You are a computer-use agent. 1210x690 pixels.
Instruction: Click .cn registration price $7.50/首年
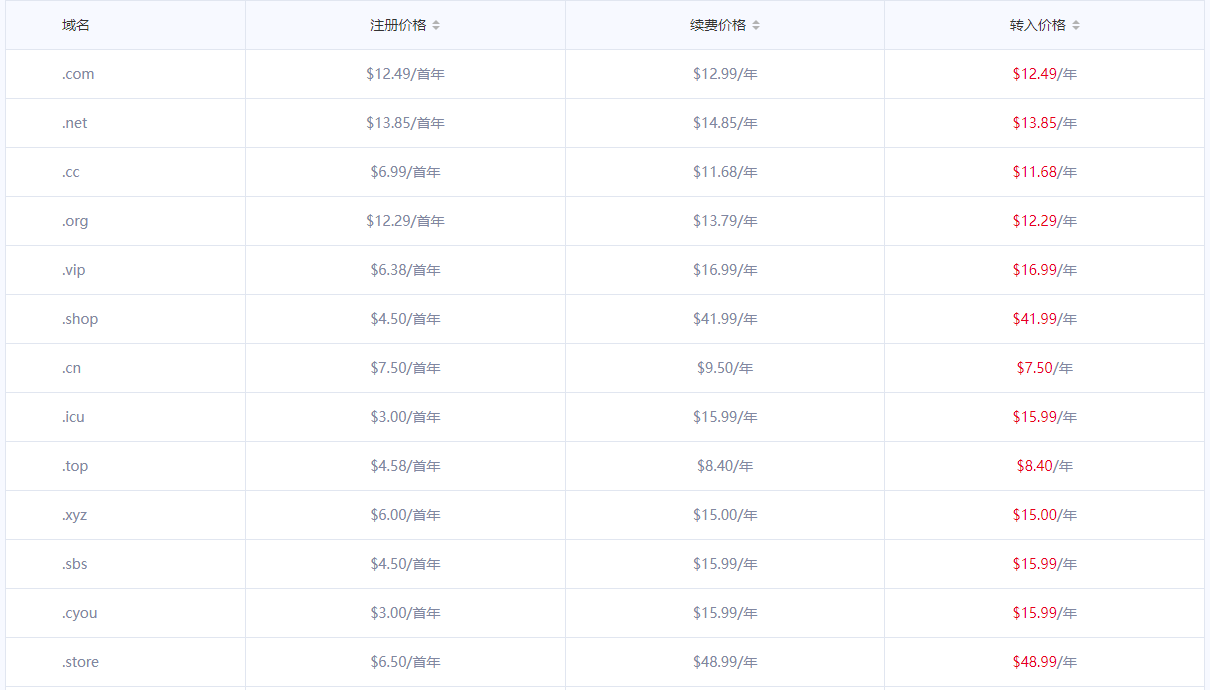(x=405, y=368)
